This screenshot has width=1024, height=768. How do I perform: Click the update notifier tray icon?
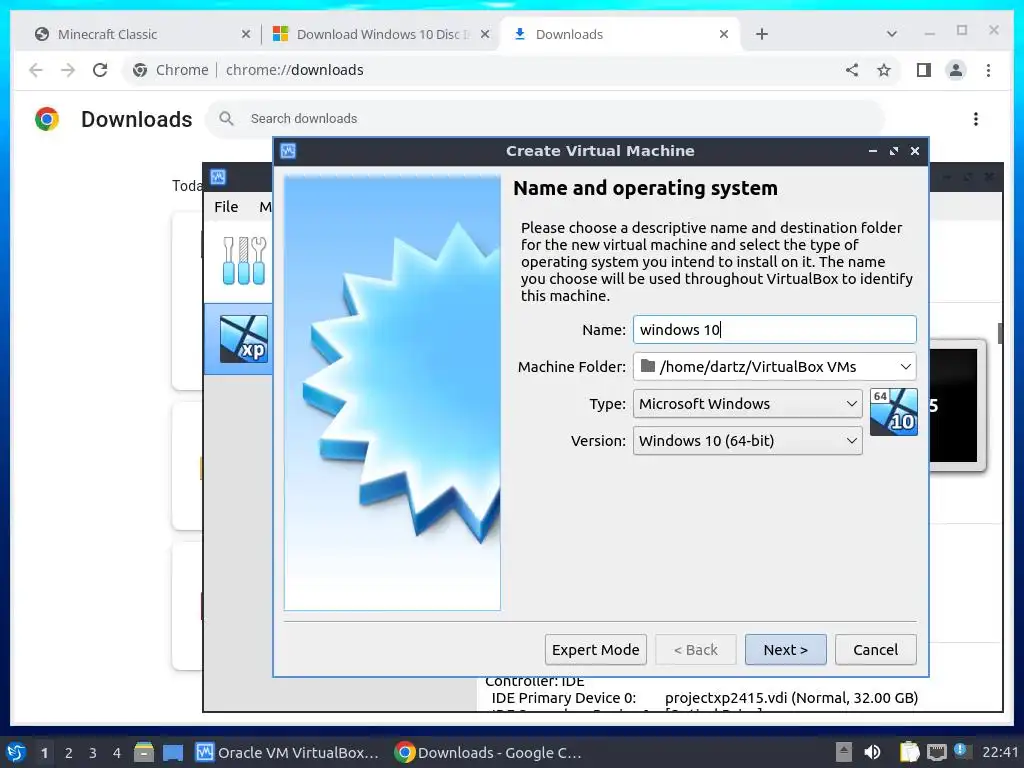click(961, 750)
